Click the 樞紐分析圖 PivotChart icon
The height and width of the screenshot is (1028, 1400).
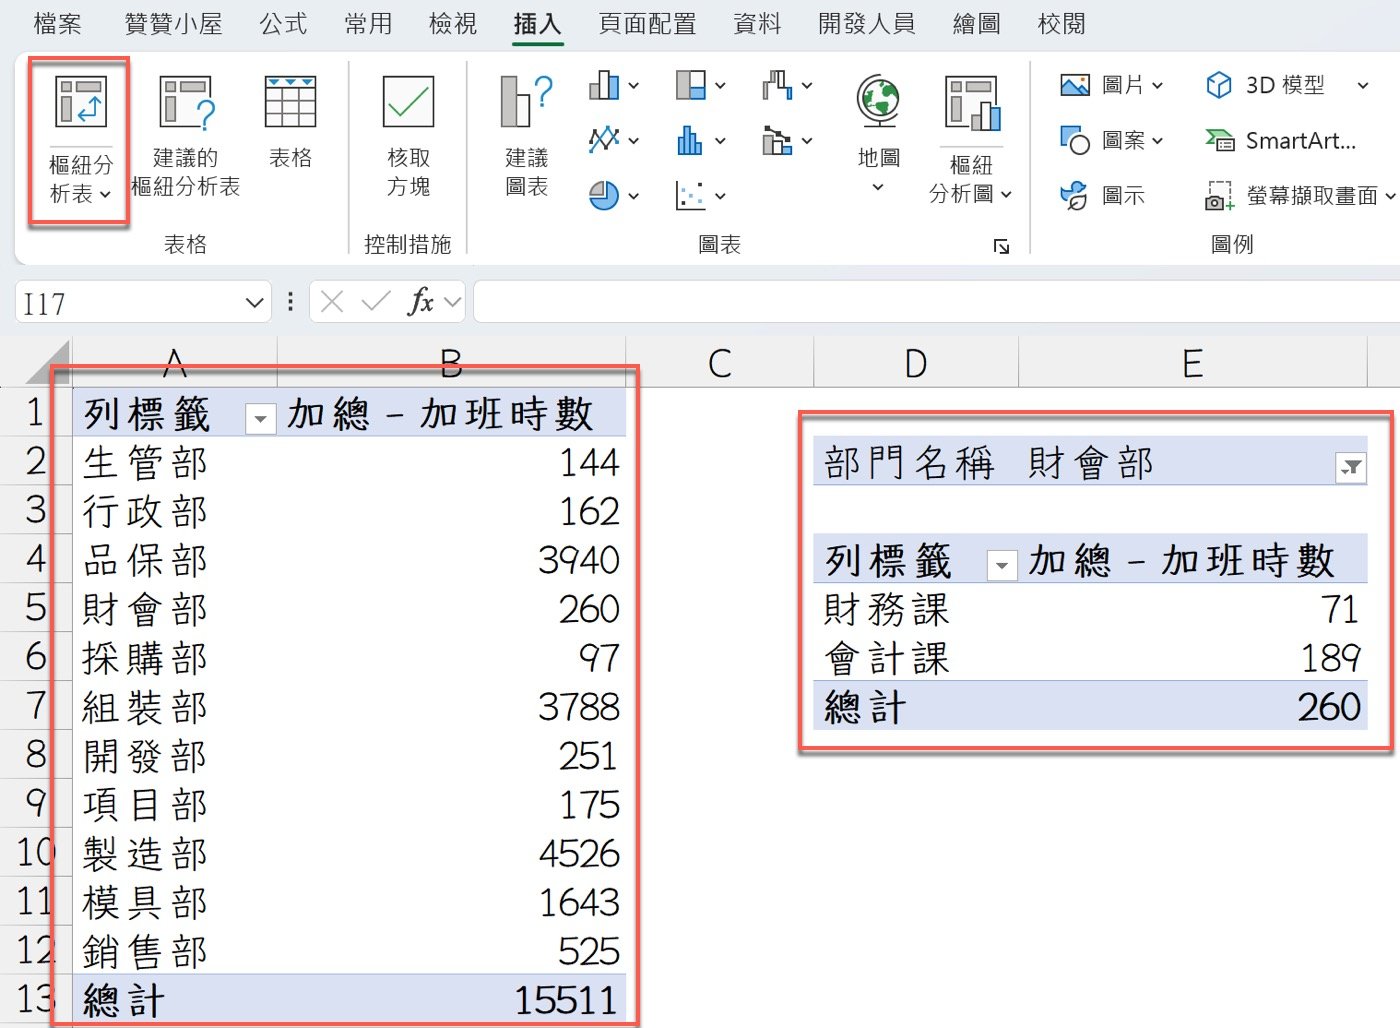pyautogui.click(x=971, y=105)
